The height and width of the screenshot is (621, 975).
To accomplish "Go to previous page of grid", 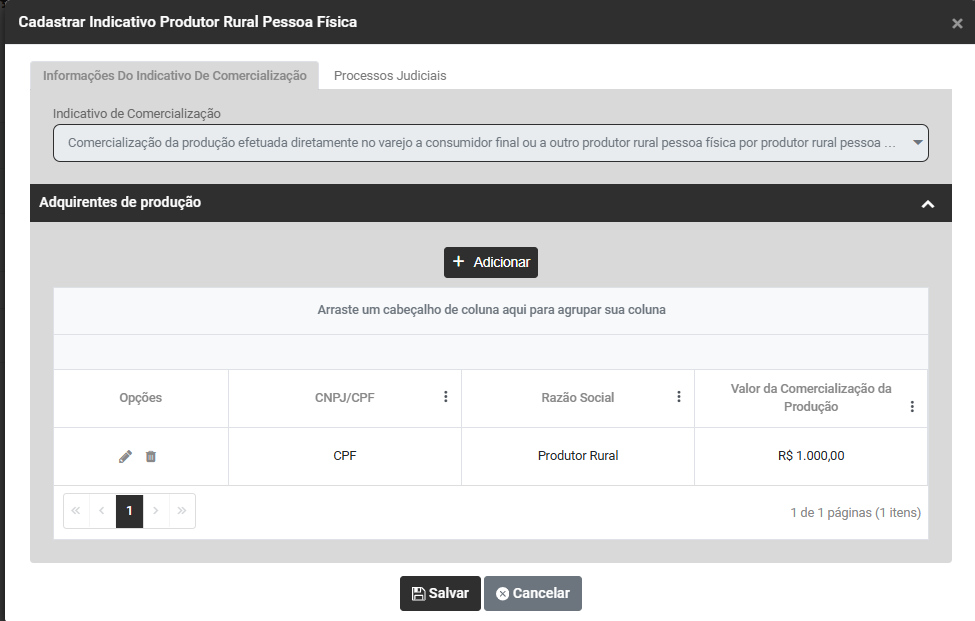I will click(102, 510).
